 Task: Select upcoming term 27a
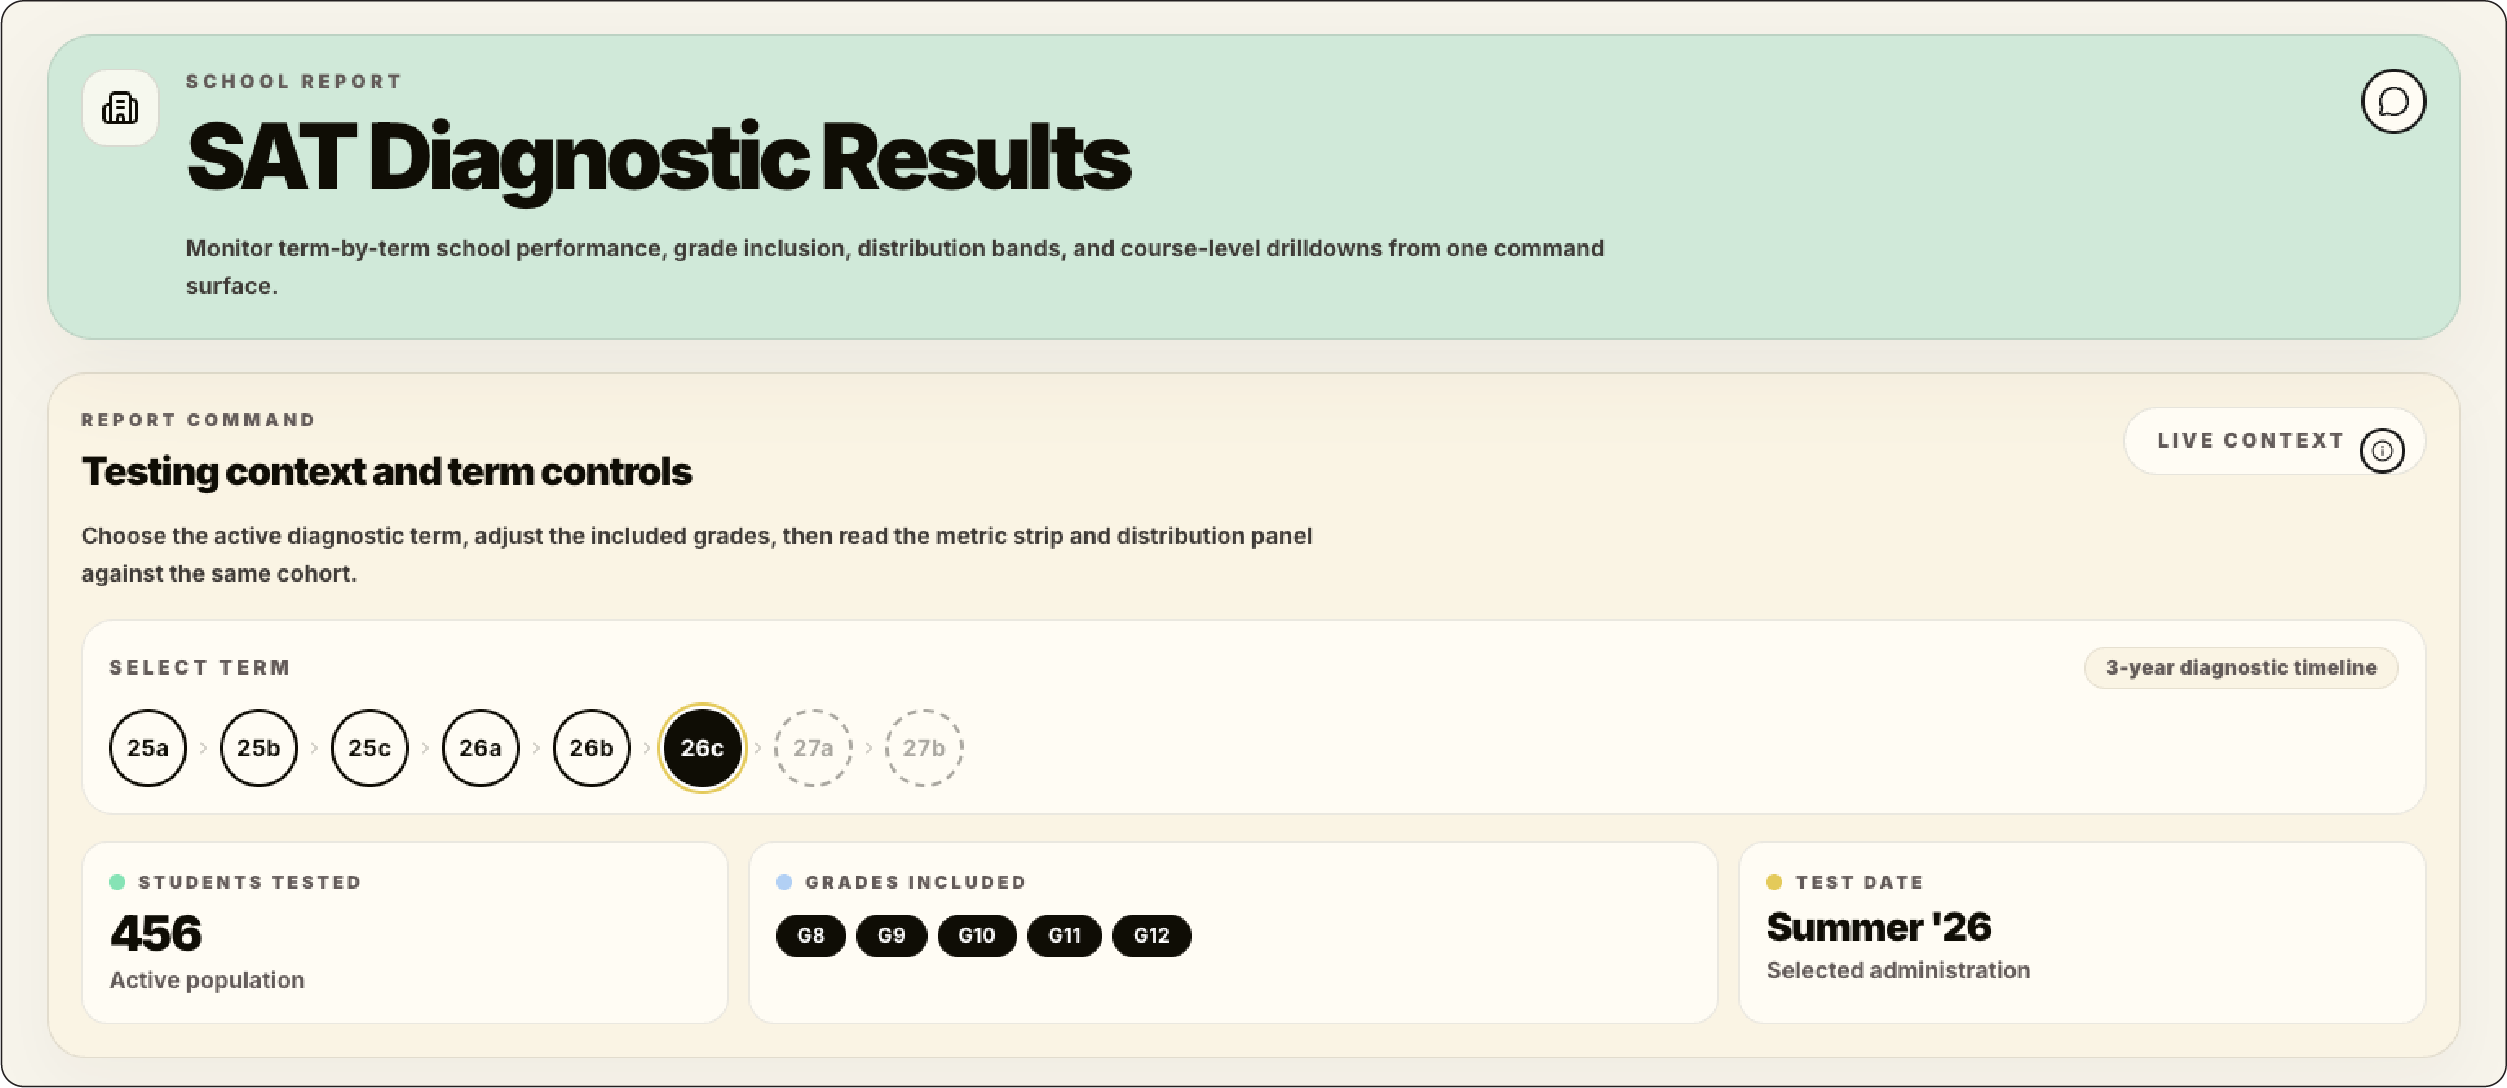(x=813, y=748)
